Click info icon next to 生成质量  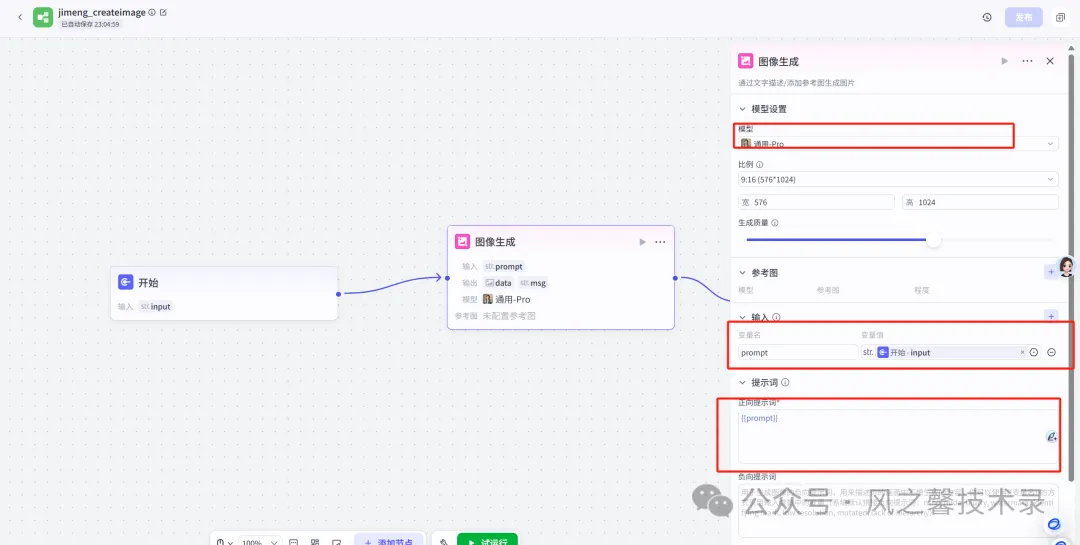click(x=775, y=223)
